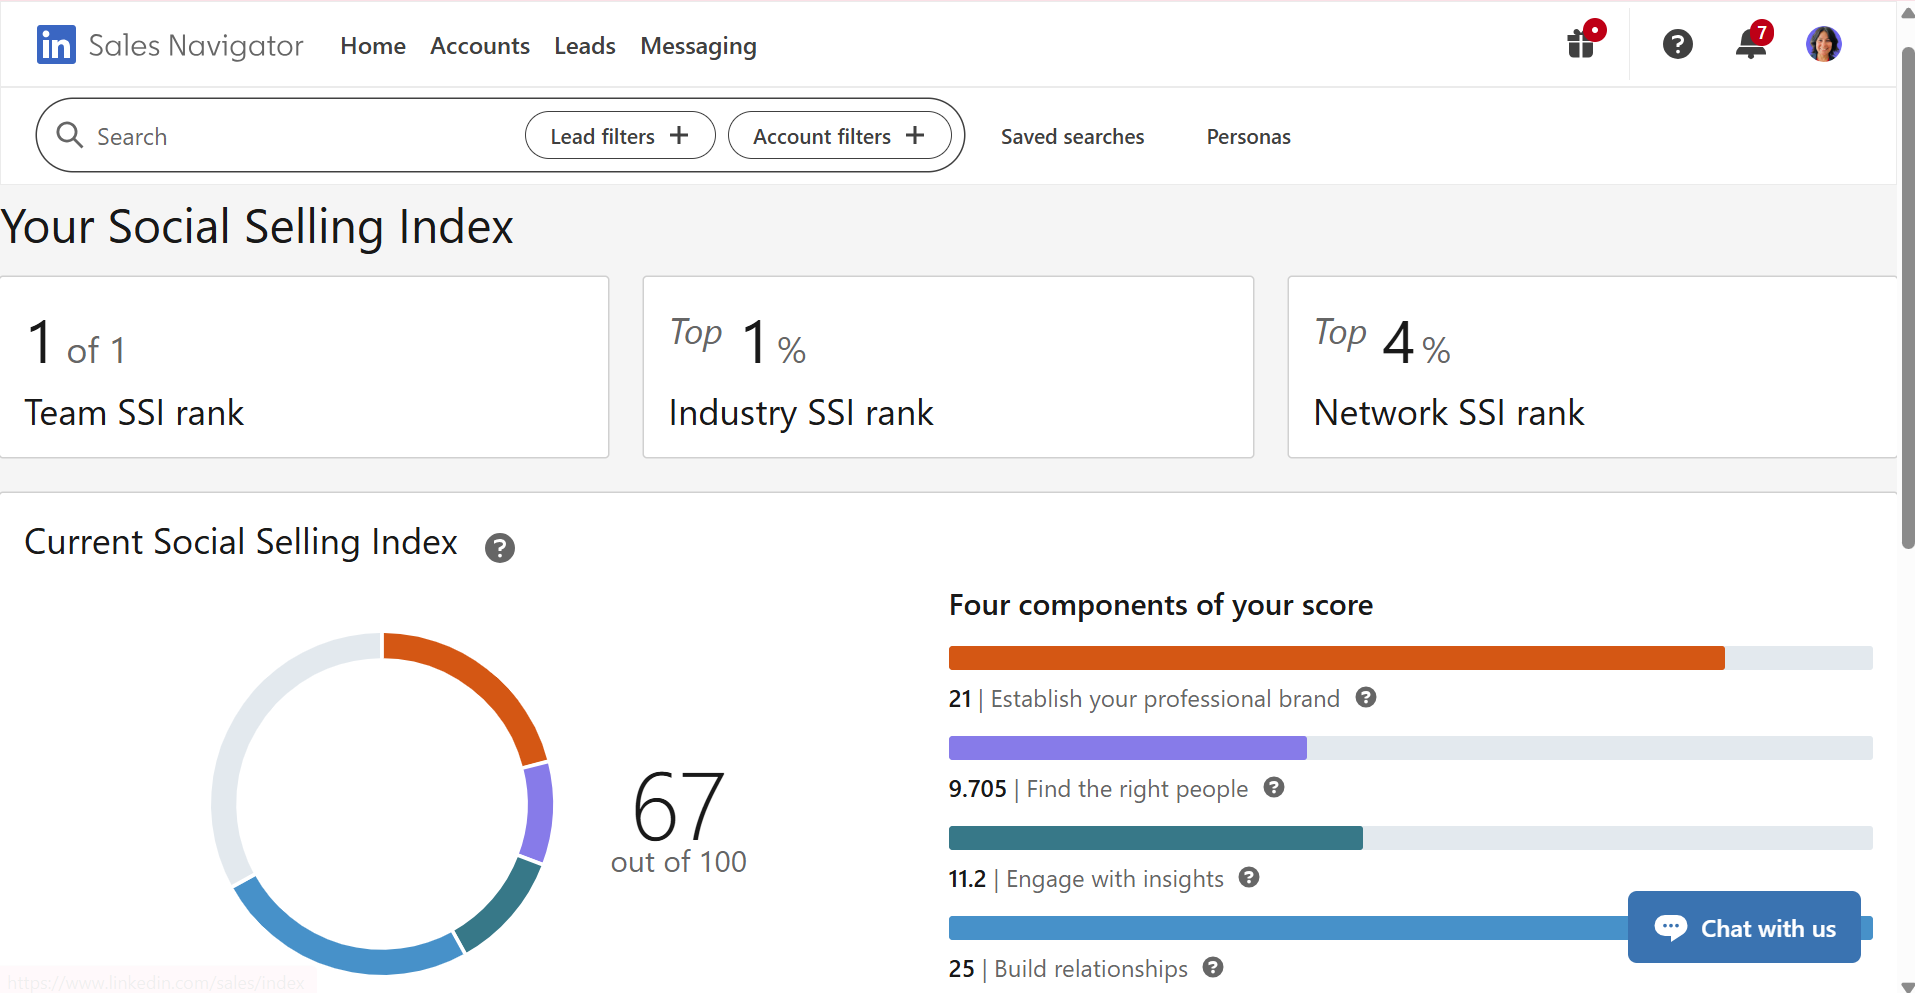
Task: Go to the Home tab
Action: coord(373,46)
